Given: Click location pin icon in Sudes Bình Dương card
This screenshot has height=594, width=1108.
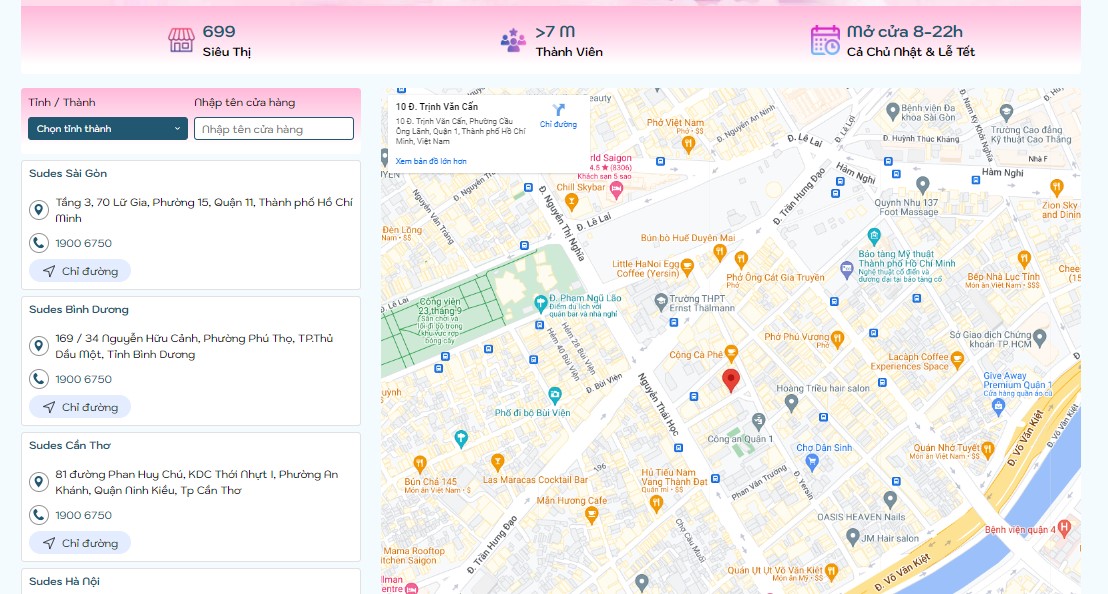Looking at the screenshot, I should pyautogui.click(x=38, y=346).
